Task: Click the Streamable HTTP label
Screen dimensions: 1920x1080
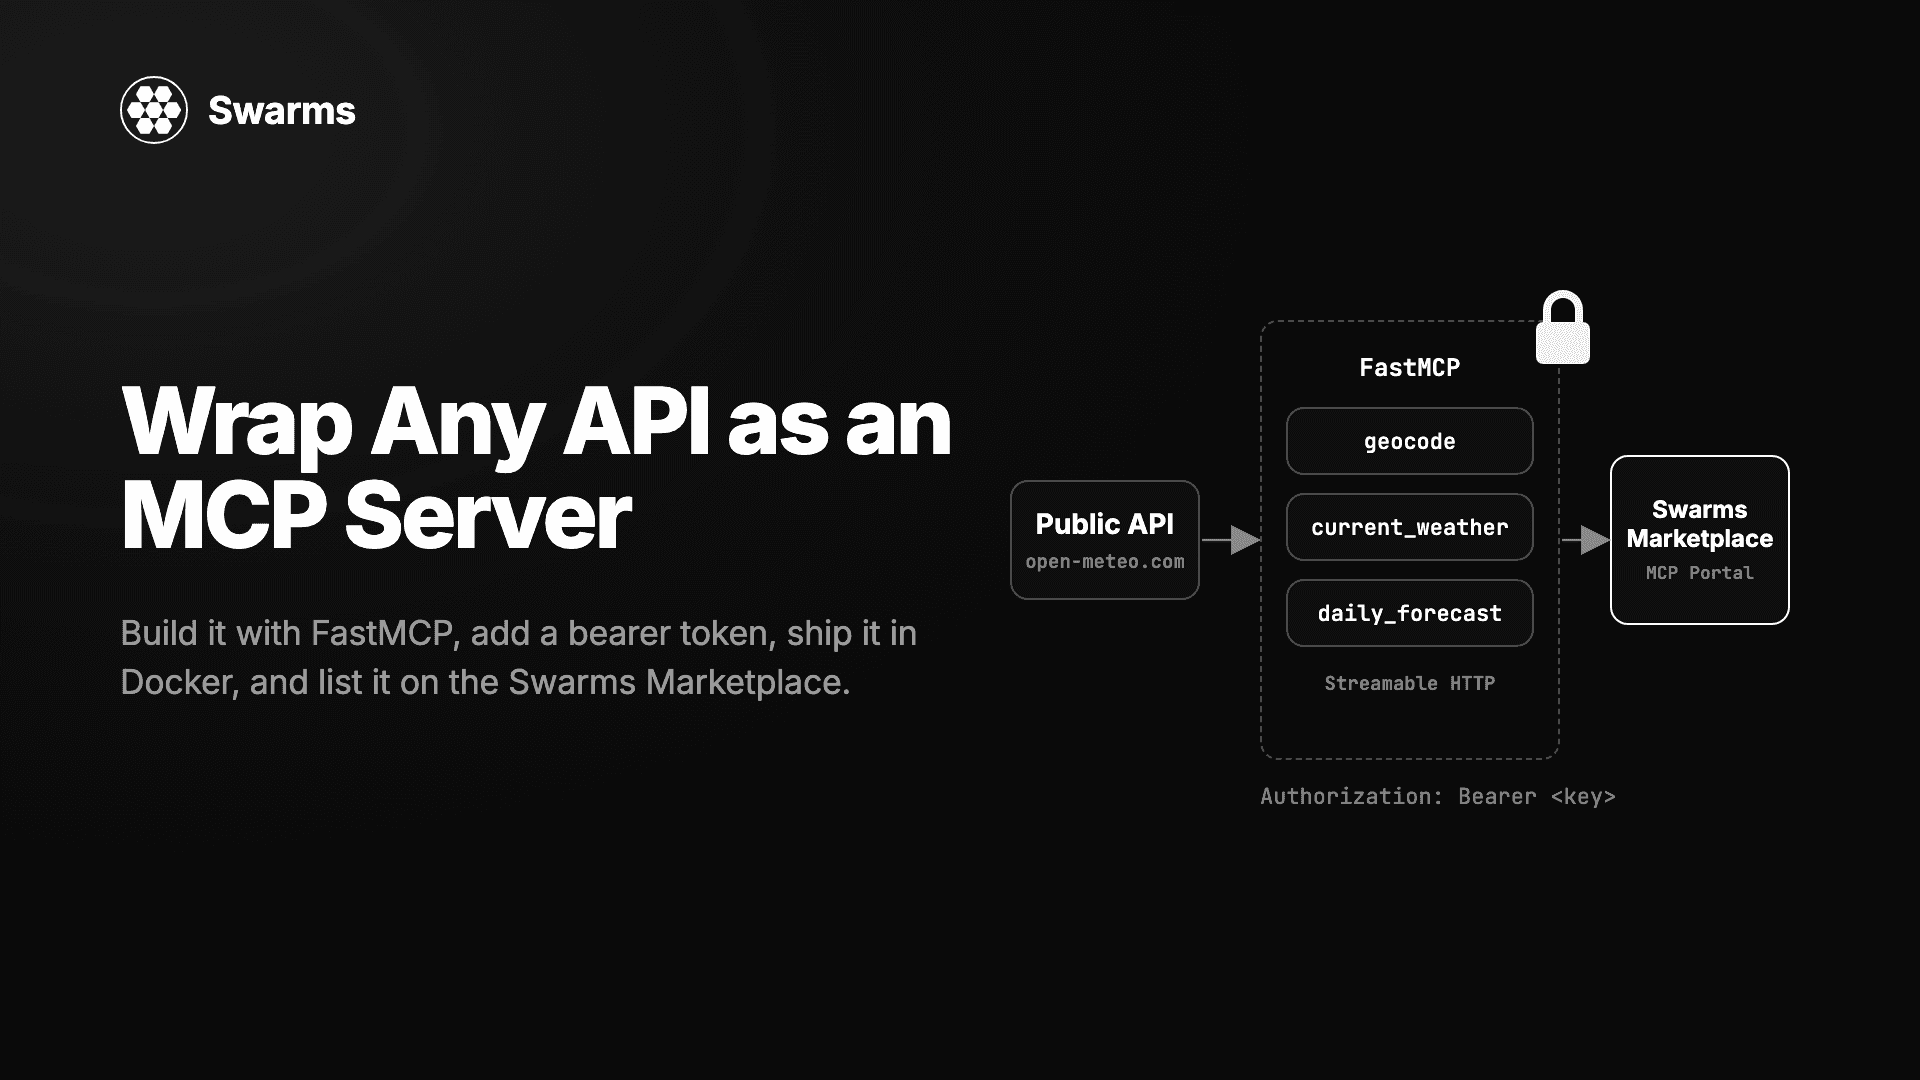Action: click(1409, 683)
